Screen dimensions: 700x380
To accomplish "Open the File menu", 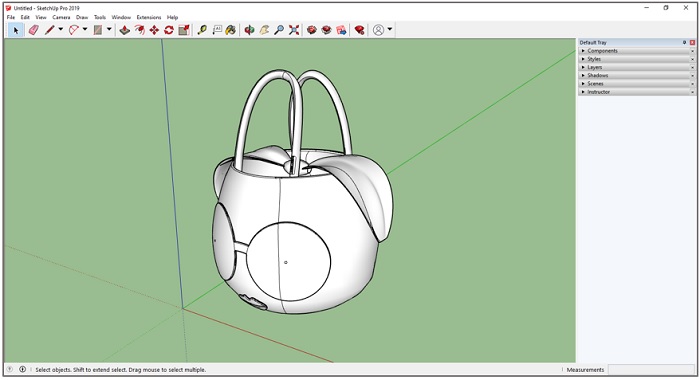I will [11, 17].
